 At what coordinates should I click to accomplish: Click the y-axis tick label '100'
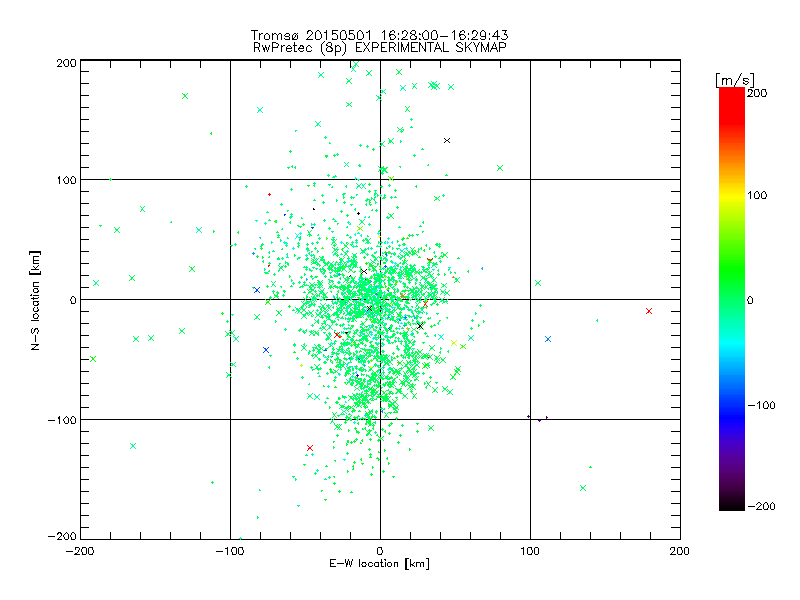click(66, 180)
